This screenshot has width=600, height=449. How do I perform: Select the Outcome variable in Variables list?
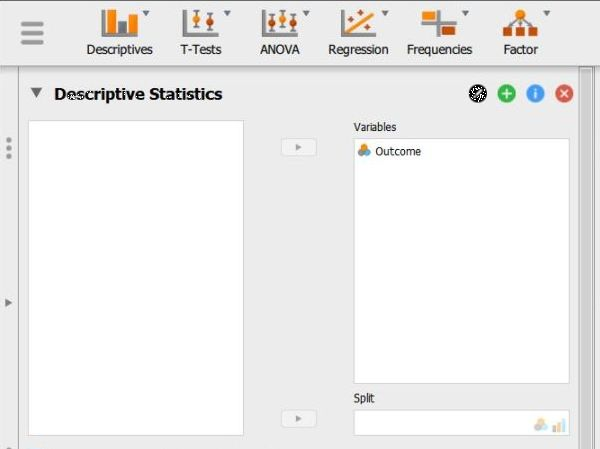[x=397, y=151]
